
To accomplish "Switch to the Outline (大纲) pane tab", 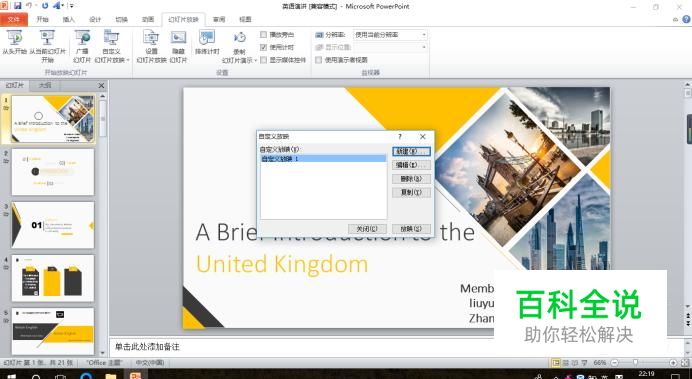I will point(45,85).
